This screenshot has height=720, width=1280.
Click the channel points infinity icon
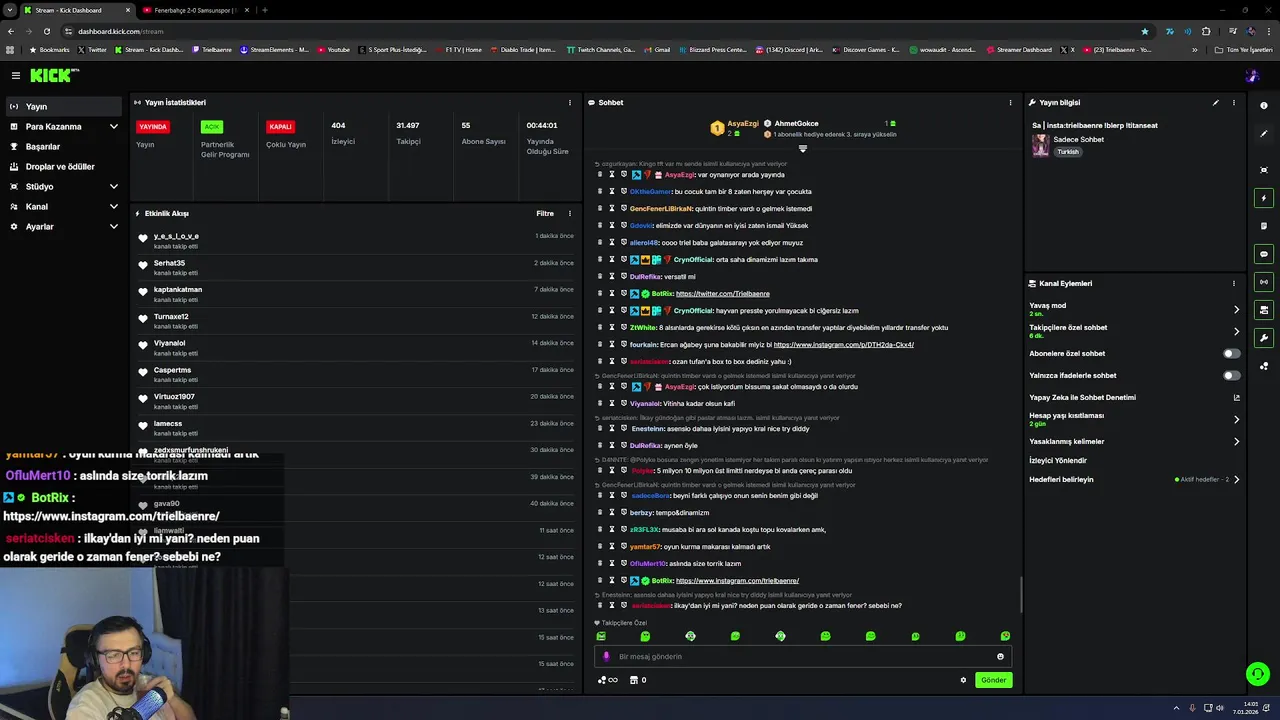tap(607, 680)
